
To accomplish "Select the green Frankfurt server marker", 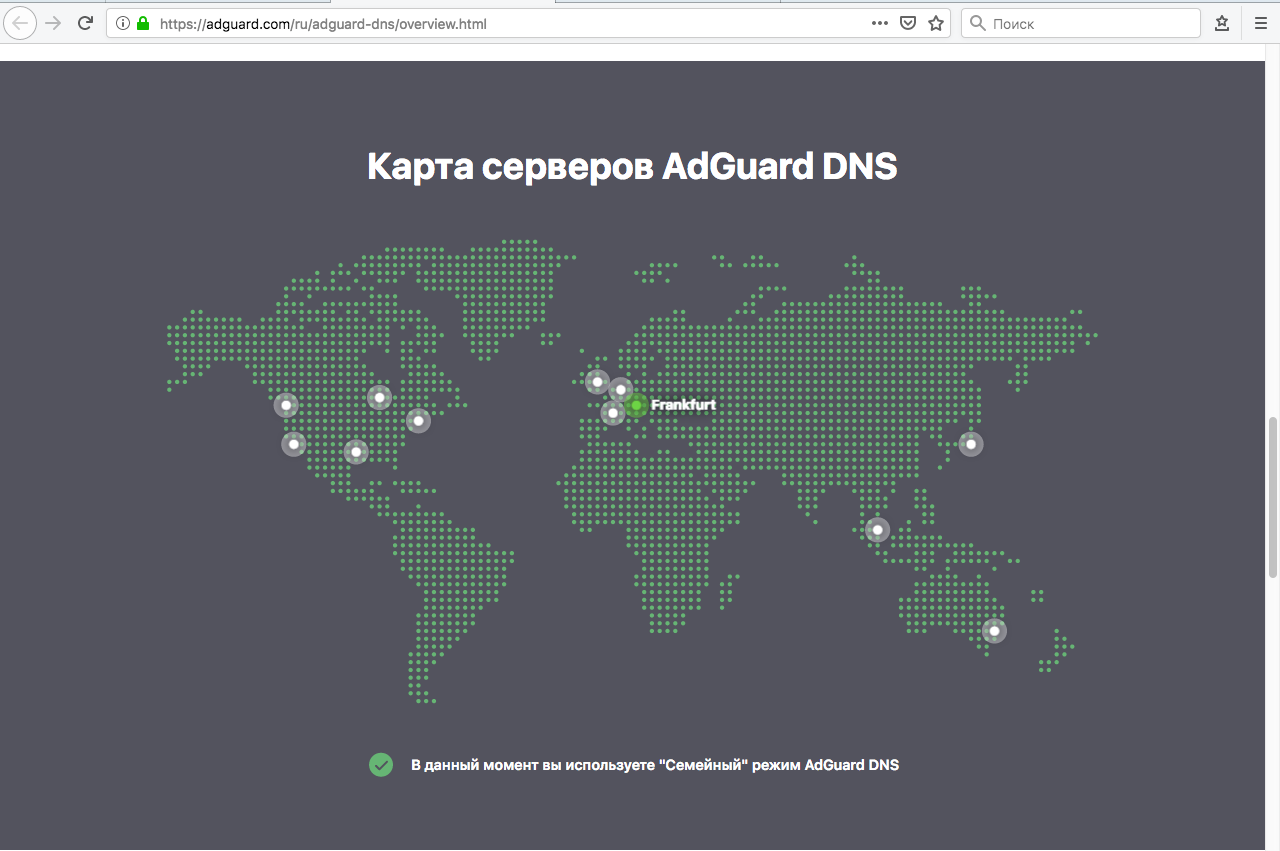I will [636, 405].
